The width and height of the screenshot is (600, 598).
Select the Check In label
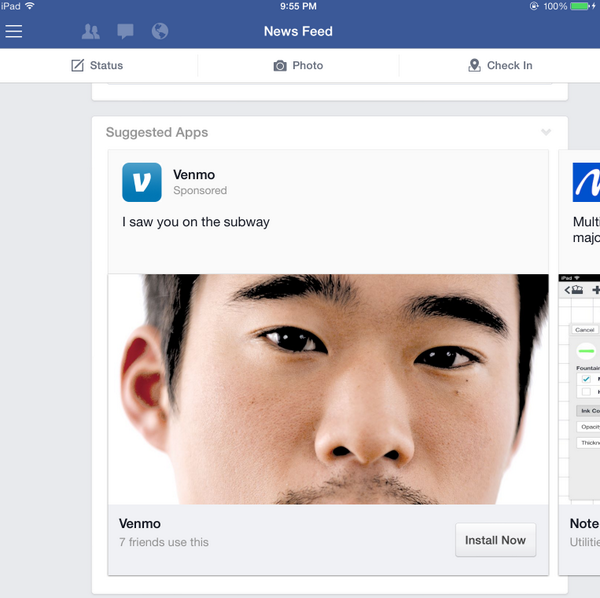pos(509,65)
